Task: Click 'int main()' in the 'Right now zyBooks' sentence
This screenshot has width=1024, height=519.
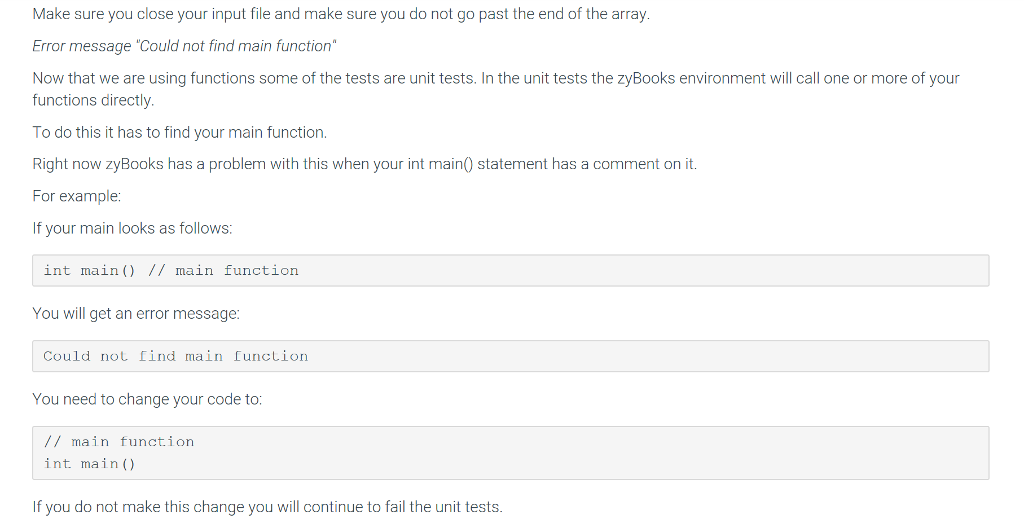Action: click(x=440, y=164)
